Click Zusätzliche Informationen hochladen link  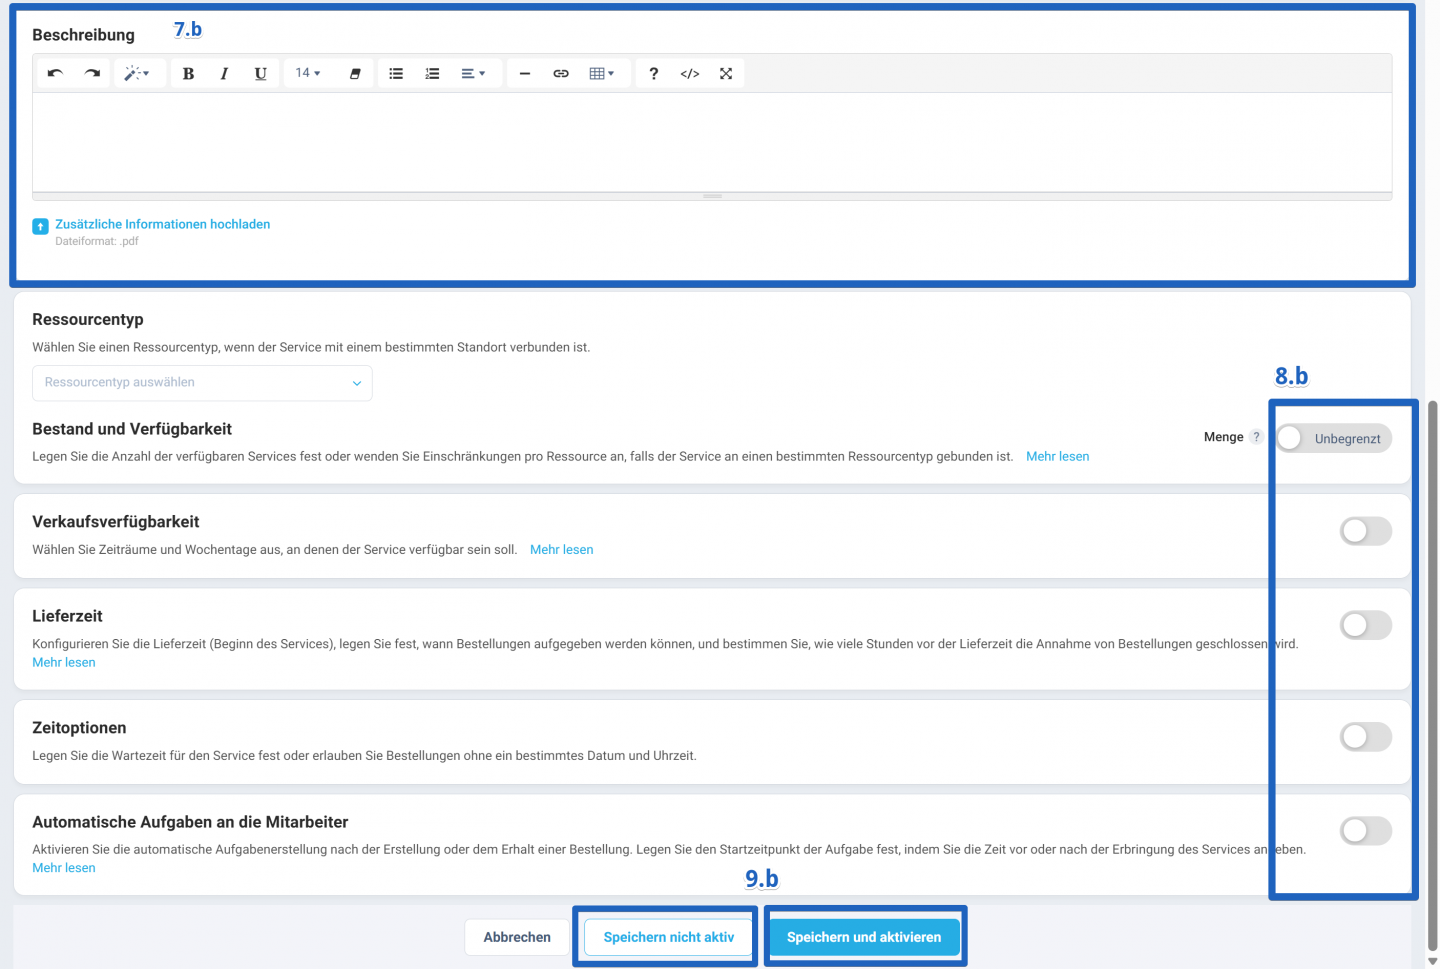(163, 224)
